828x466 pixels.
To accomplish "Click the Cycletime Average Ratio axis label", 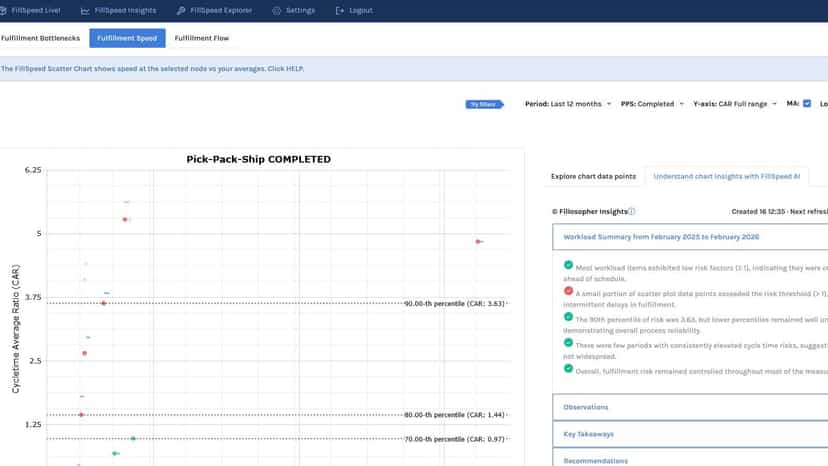I will point(15,329).
